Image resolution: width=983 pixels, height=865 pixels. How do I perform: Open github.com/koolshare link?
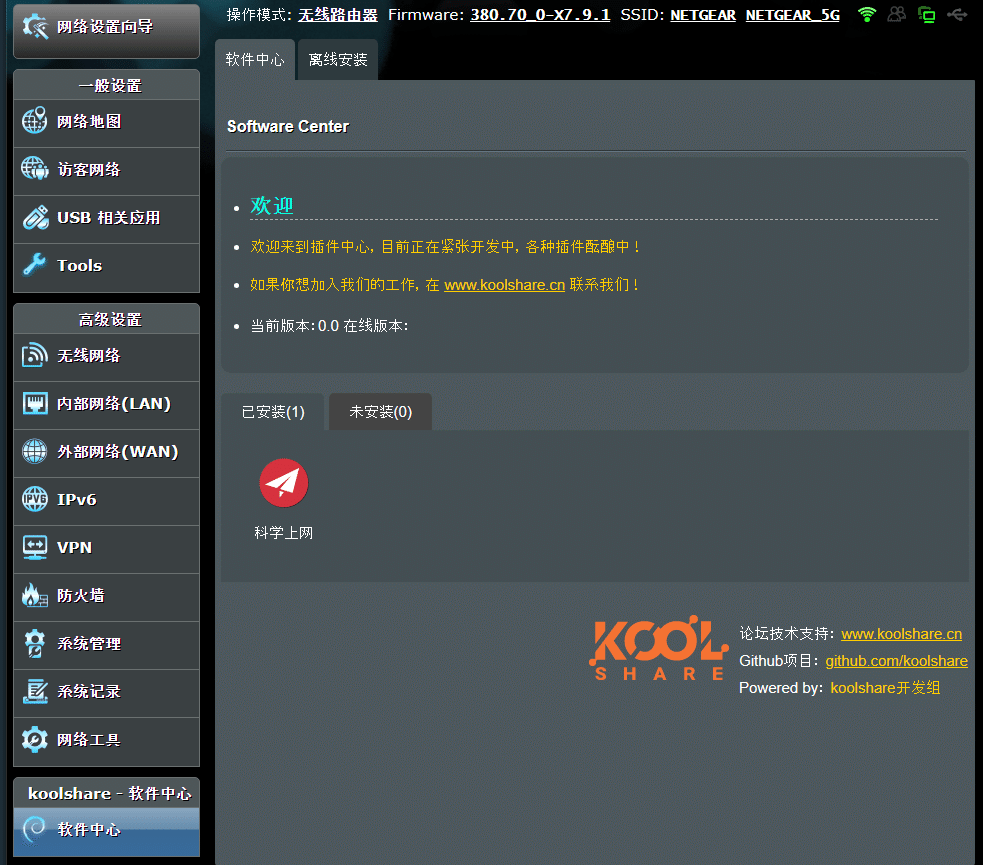[x=896, y=661]
